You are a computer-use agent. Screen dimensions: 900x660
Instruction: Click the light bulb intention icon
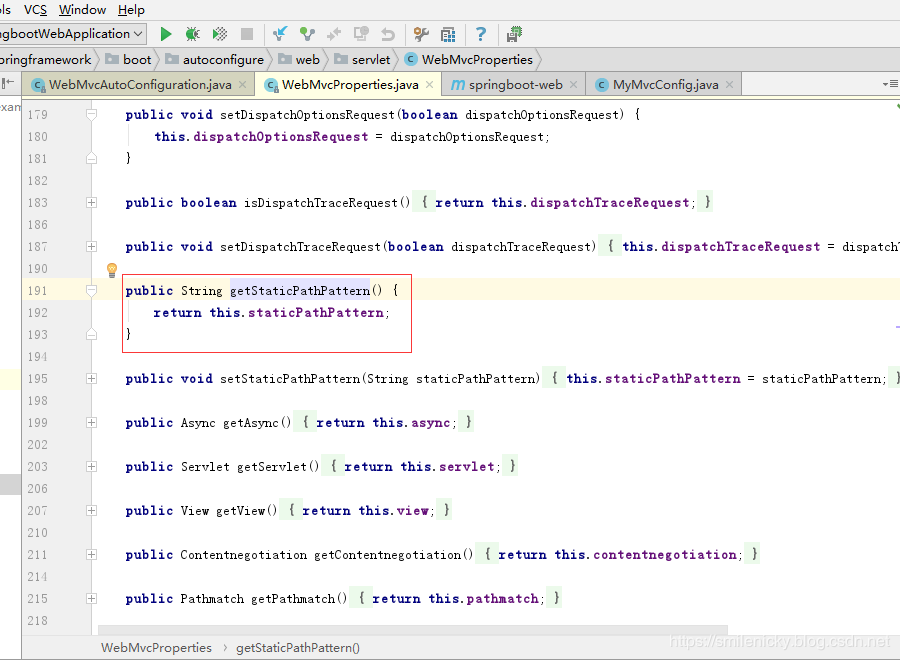click(112, 270)
